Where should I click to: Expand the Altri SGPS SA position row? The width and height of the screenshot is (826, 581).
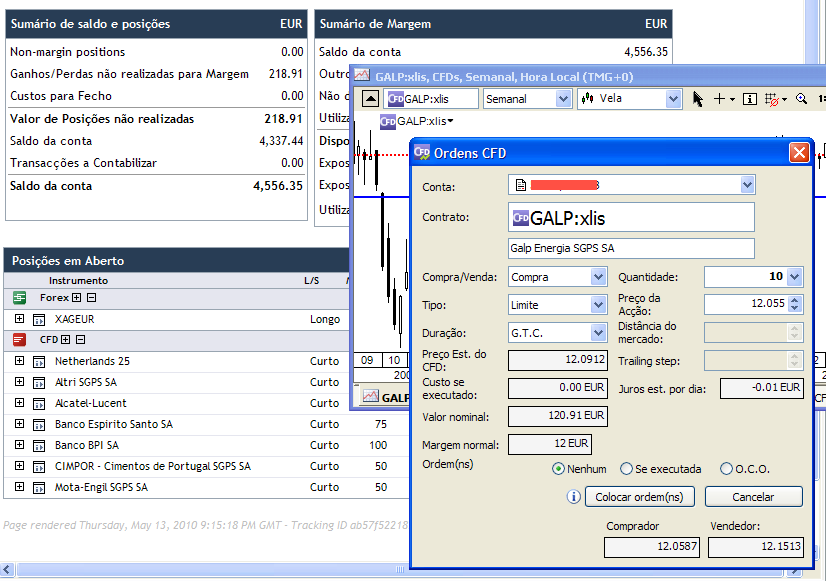tap(19, 382)
